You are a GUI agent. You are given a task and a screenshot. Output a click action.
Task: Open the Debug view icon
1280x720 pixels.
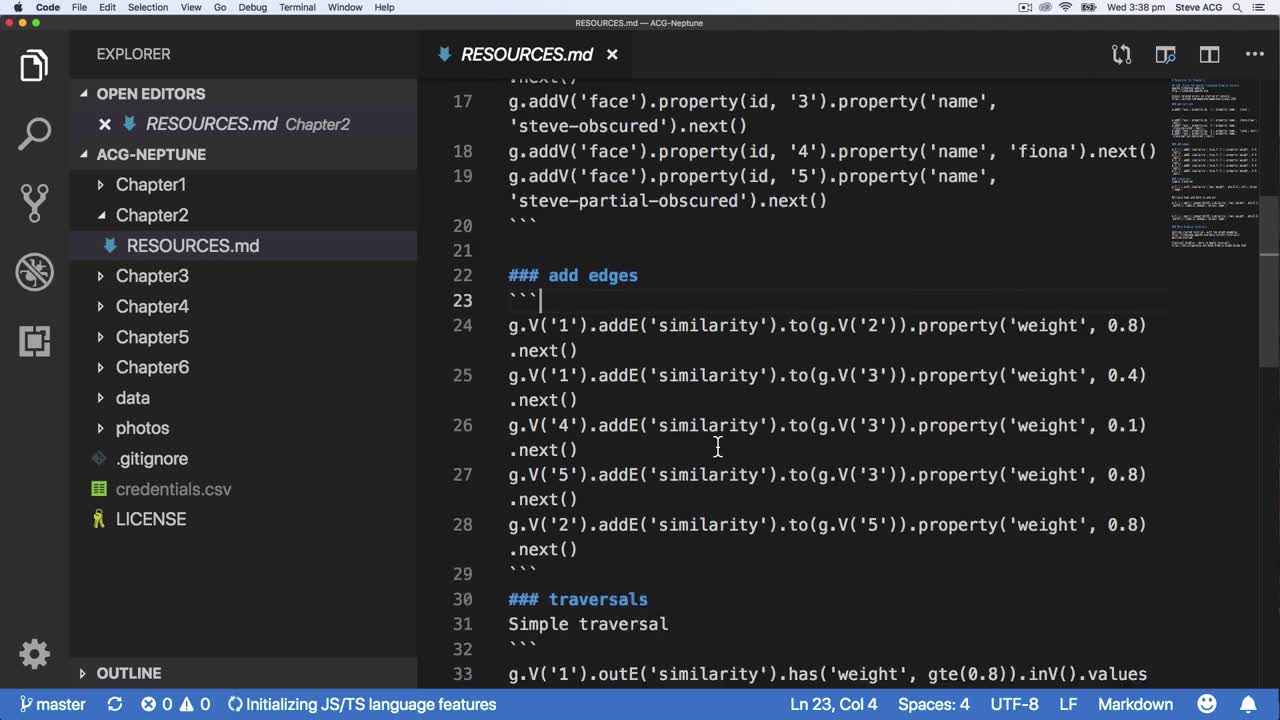click(x=34, y=272)
